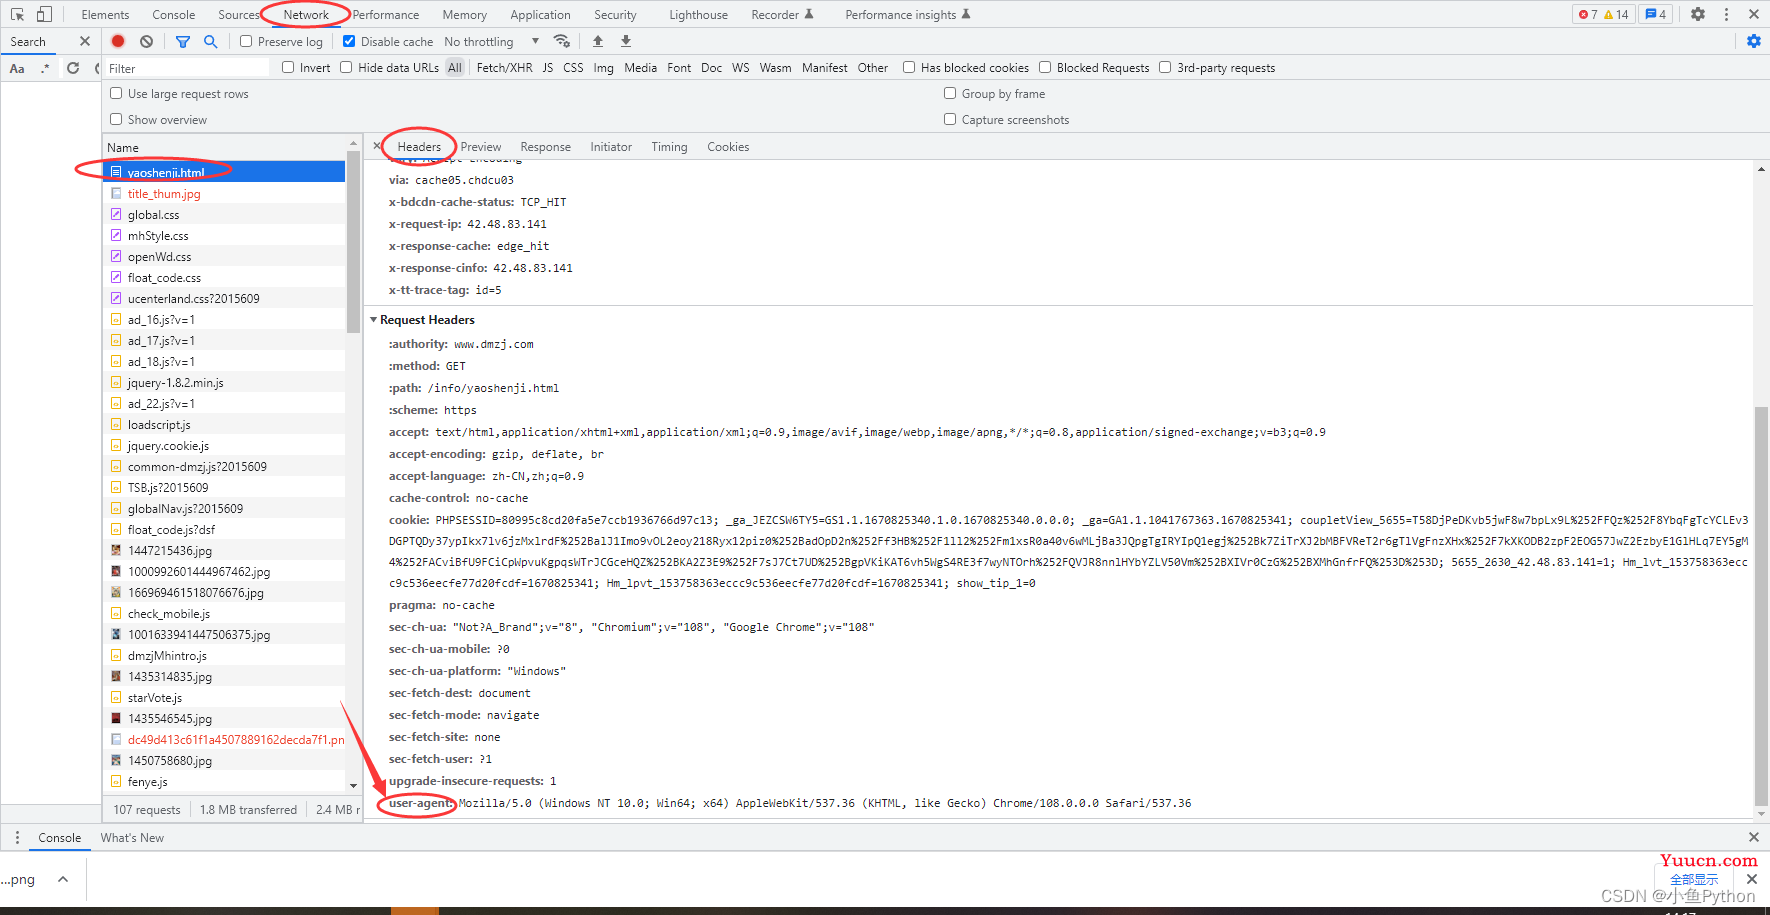Select the fenye.js request row

click(x=224, y=781)
